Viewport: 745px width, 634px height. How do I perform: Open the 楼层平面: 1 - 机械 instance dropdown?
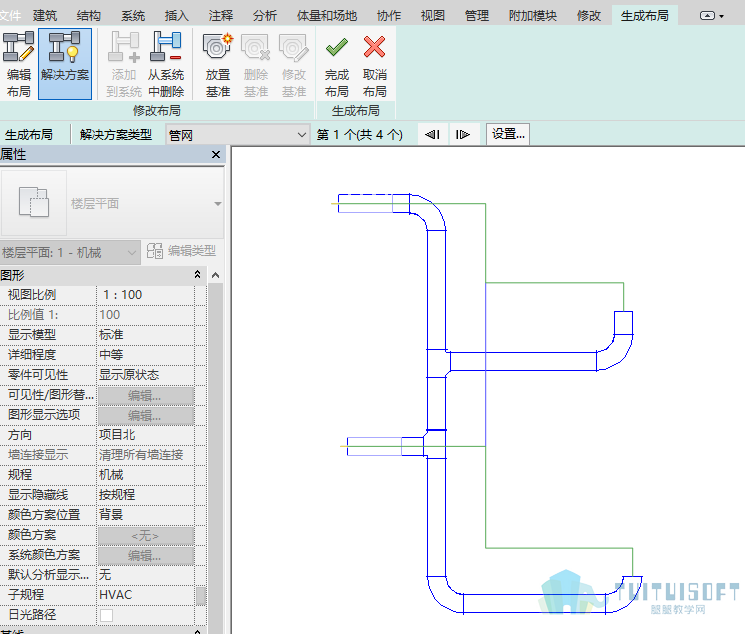pos(70,252)
